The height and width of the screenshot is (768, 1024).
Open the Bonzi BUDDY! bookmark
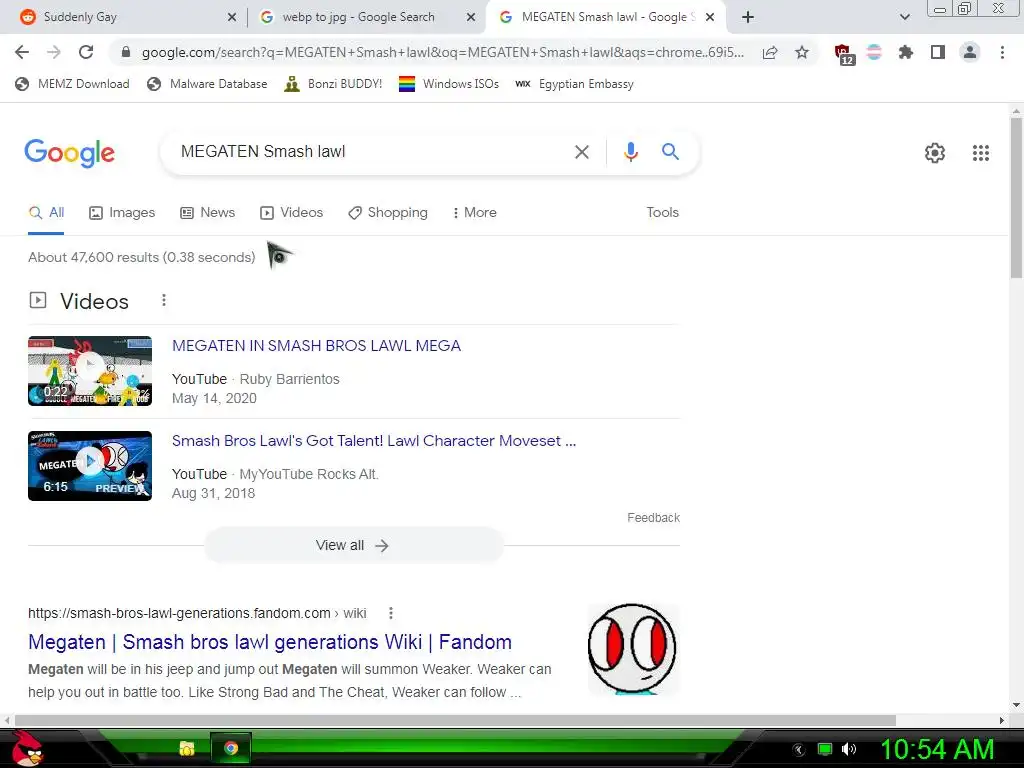point(333,84)
